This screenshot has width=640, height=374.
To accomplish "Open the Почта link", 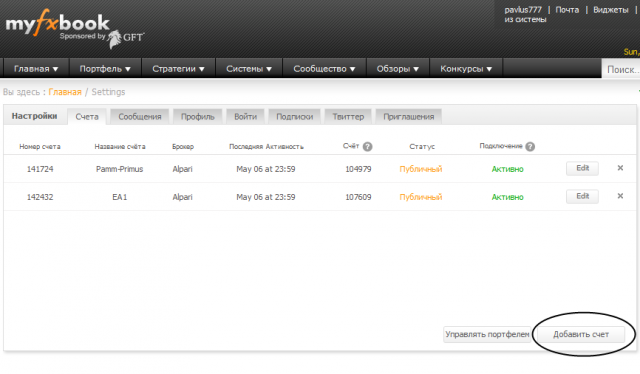I will click(x=567, y=10).
